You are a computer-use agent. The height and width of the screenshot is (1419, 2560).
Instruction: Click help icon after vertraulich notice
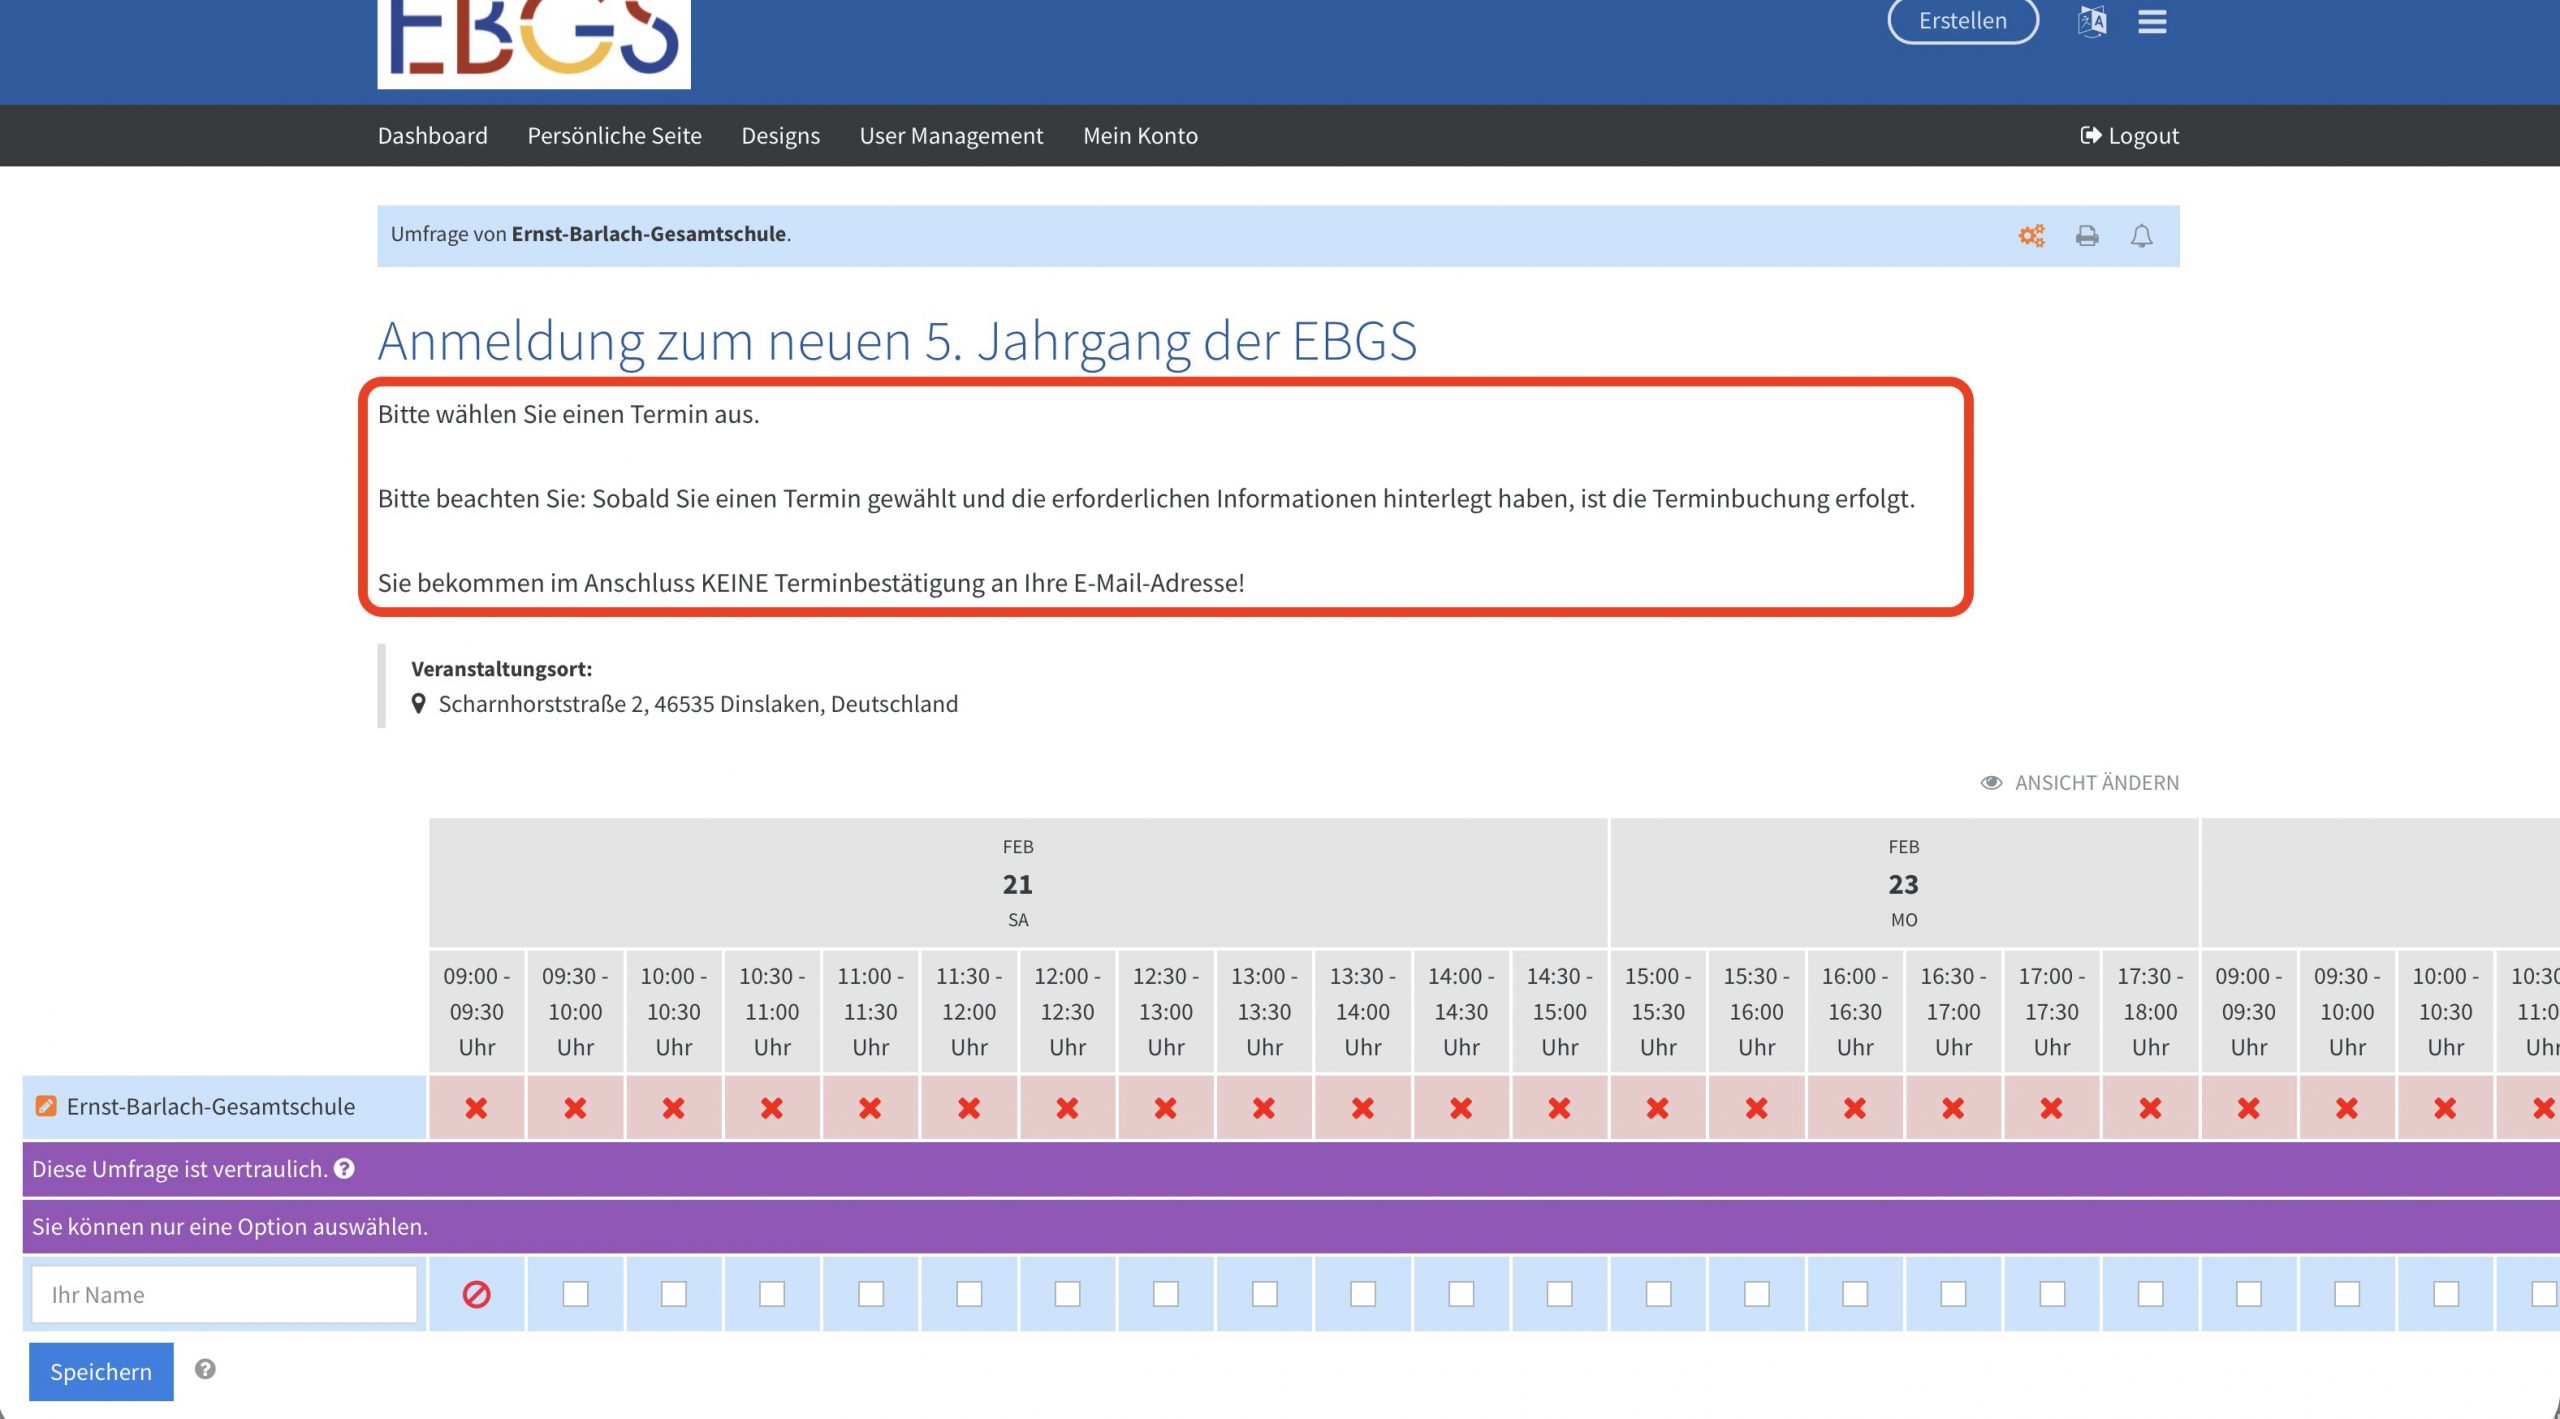click(x=344, y=1168)
